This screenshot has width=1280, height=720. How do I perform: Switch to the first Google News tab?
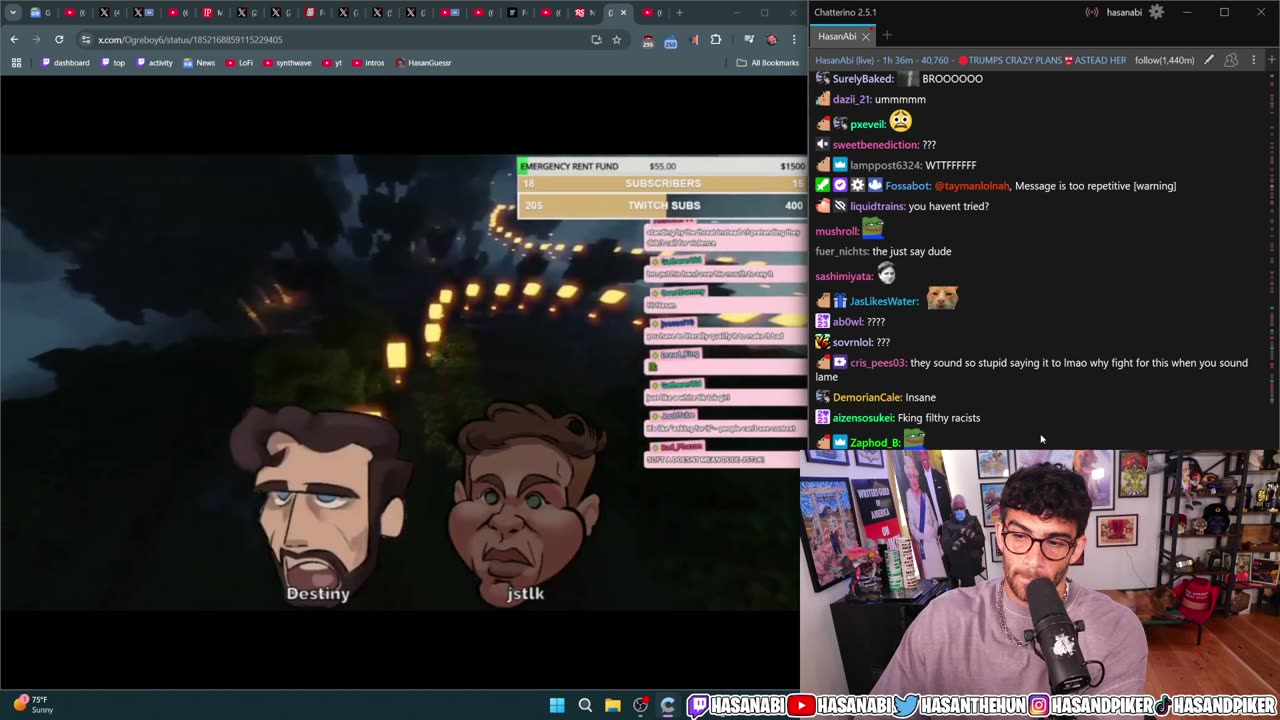click(x=40, y=13)
